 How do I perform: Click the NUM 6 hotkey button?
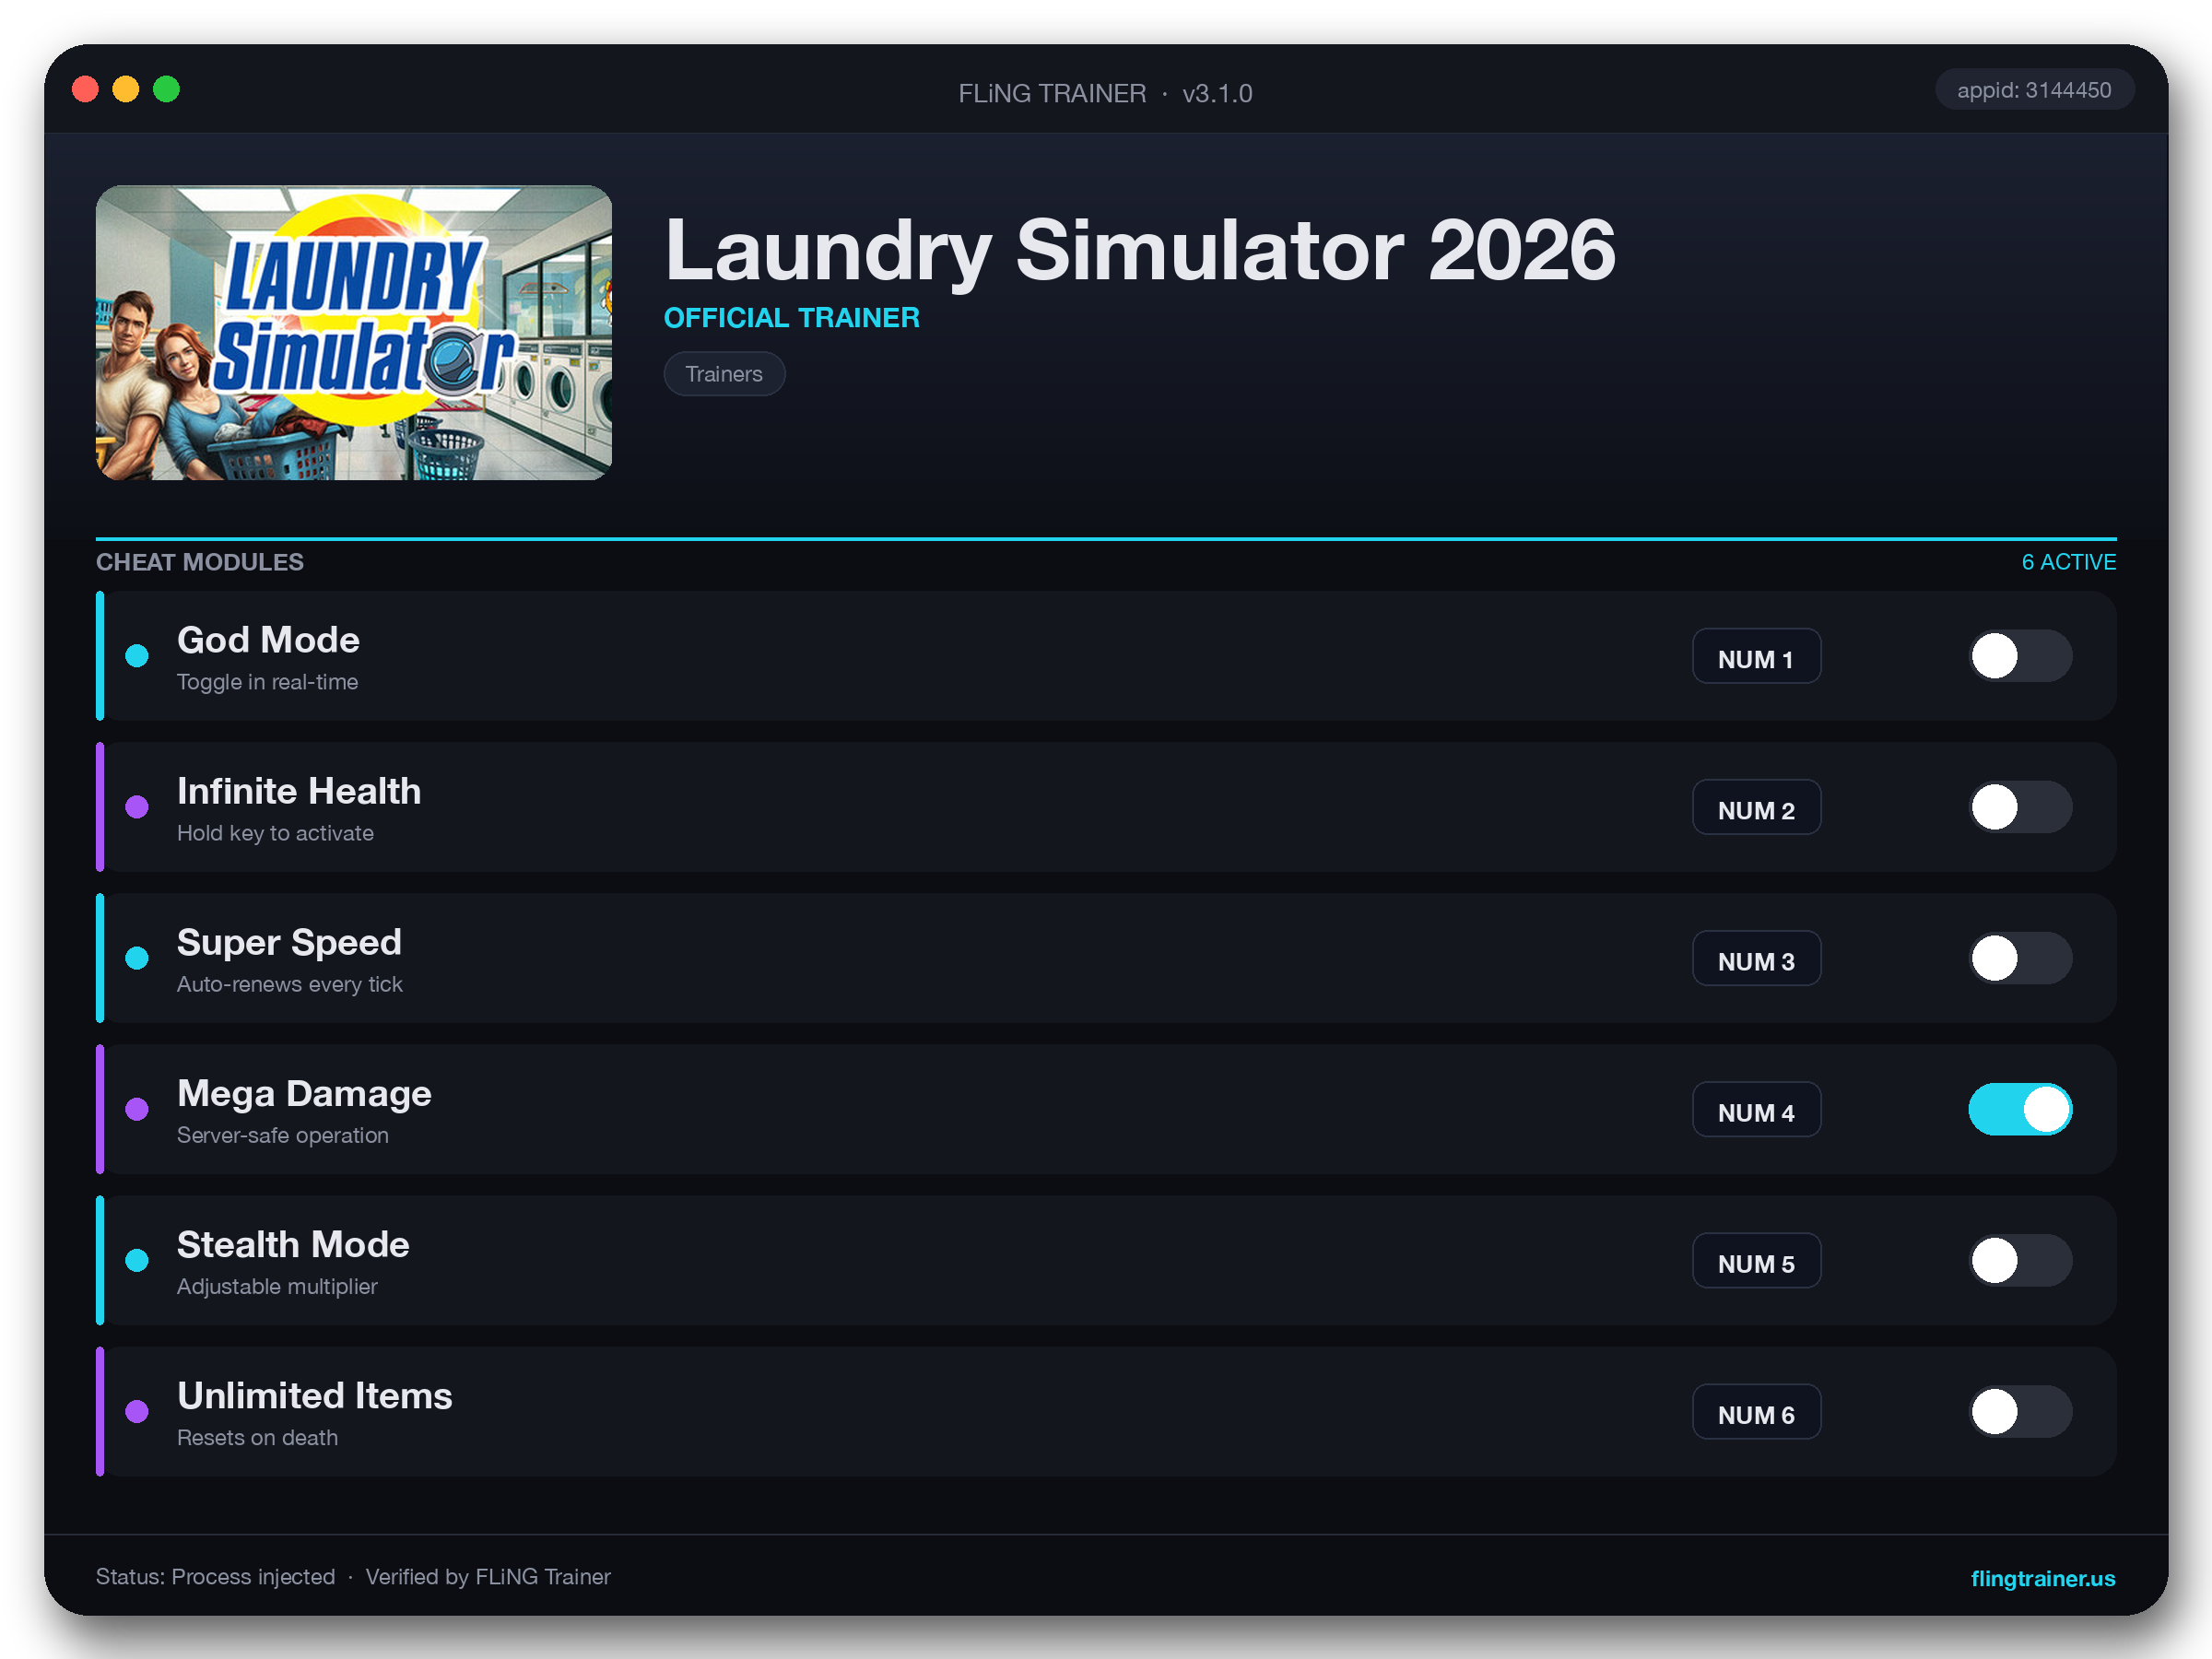1756,1411
